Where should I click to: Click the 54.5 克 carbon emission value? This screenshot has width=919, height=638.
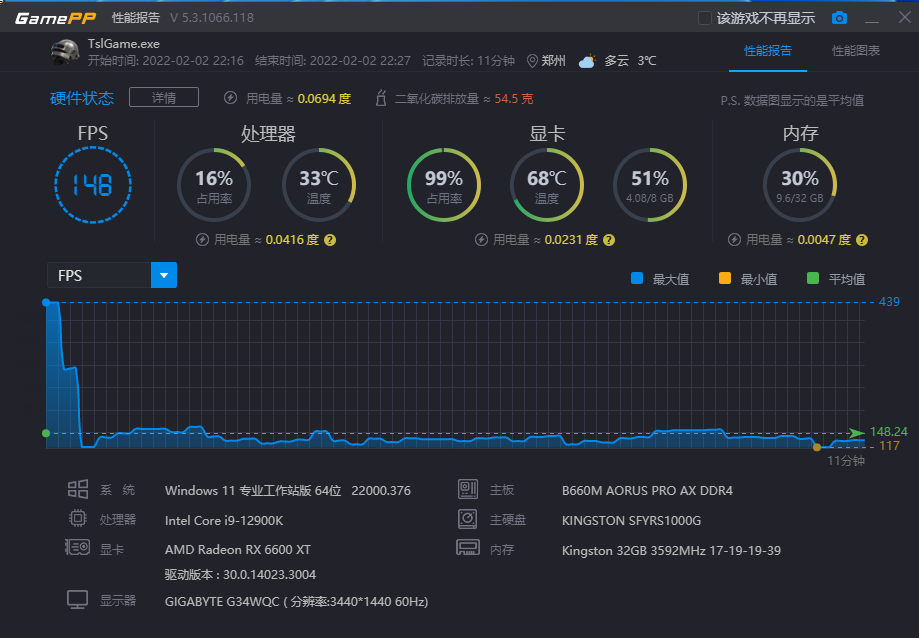tap(513, 98)
